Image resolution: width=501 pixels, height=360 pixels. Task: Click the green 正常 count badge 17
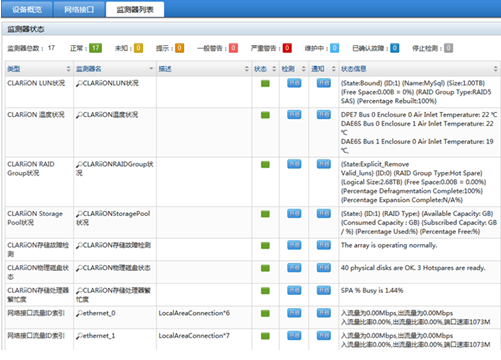pos(96,48)
